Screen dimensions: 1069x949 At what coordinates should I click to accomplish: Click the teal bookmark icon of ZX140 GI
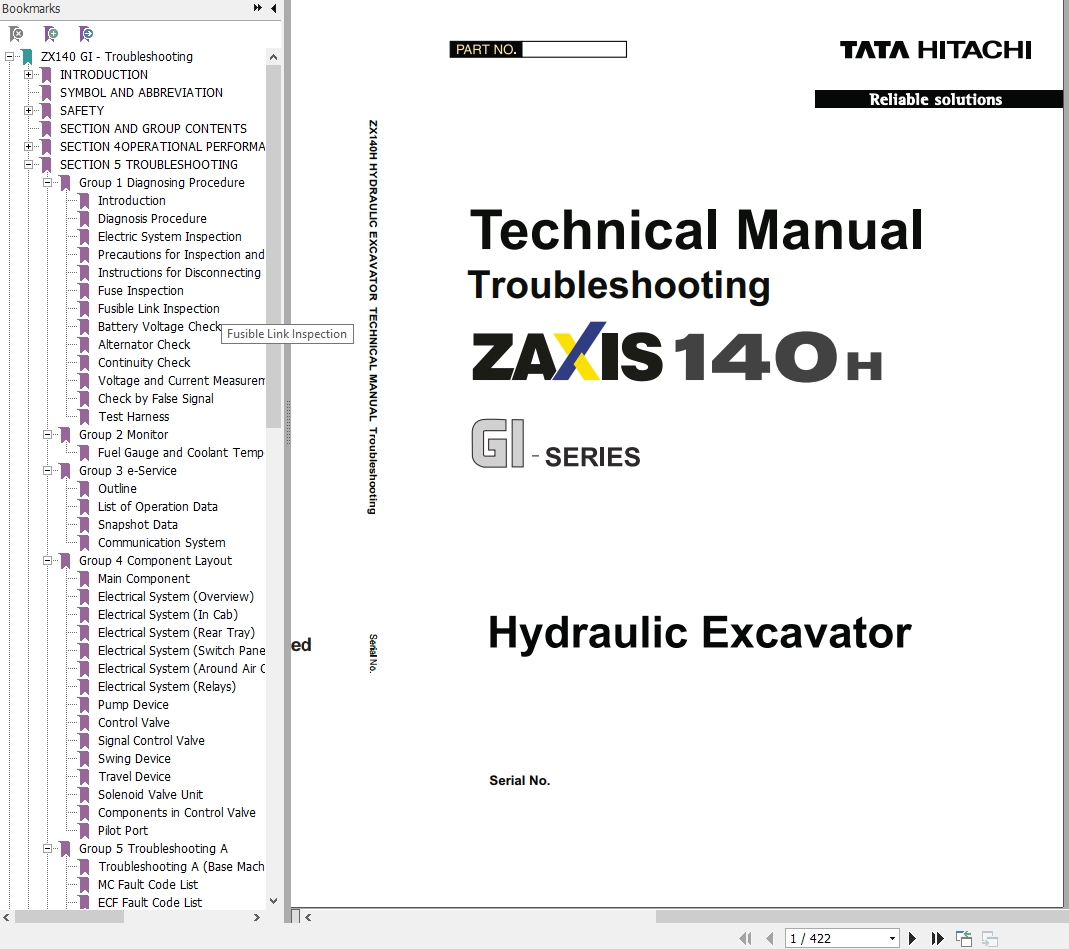(27, 57)
